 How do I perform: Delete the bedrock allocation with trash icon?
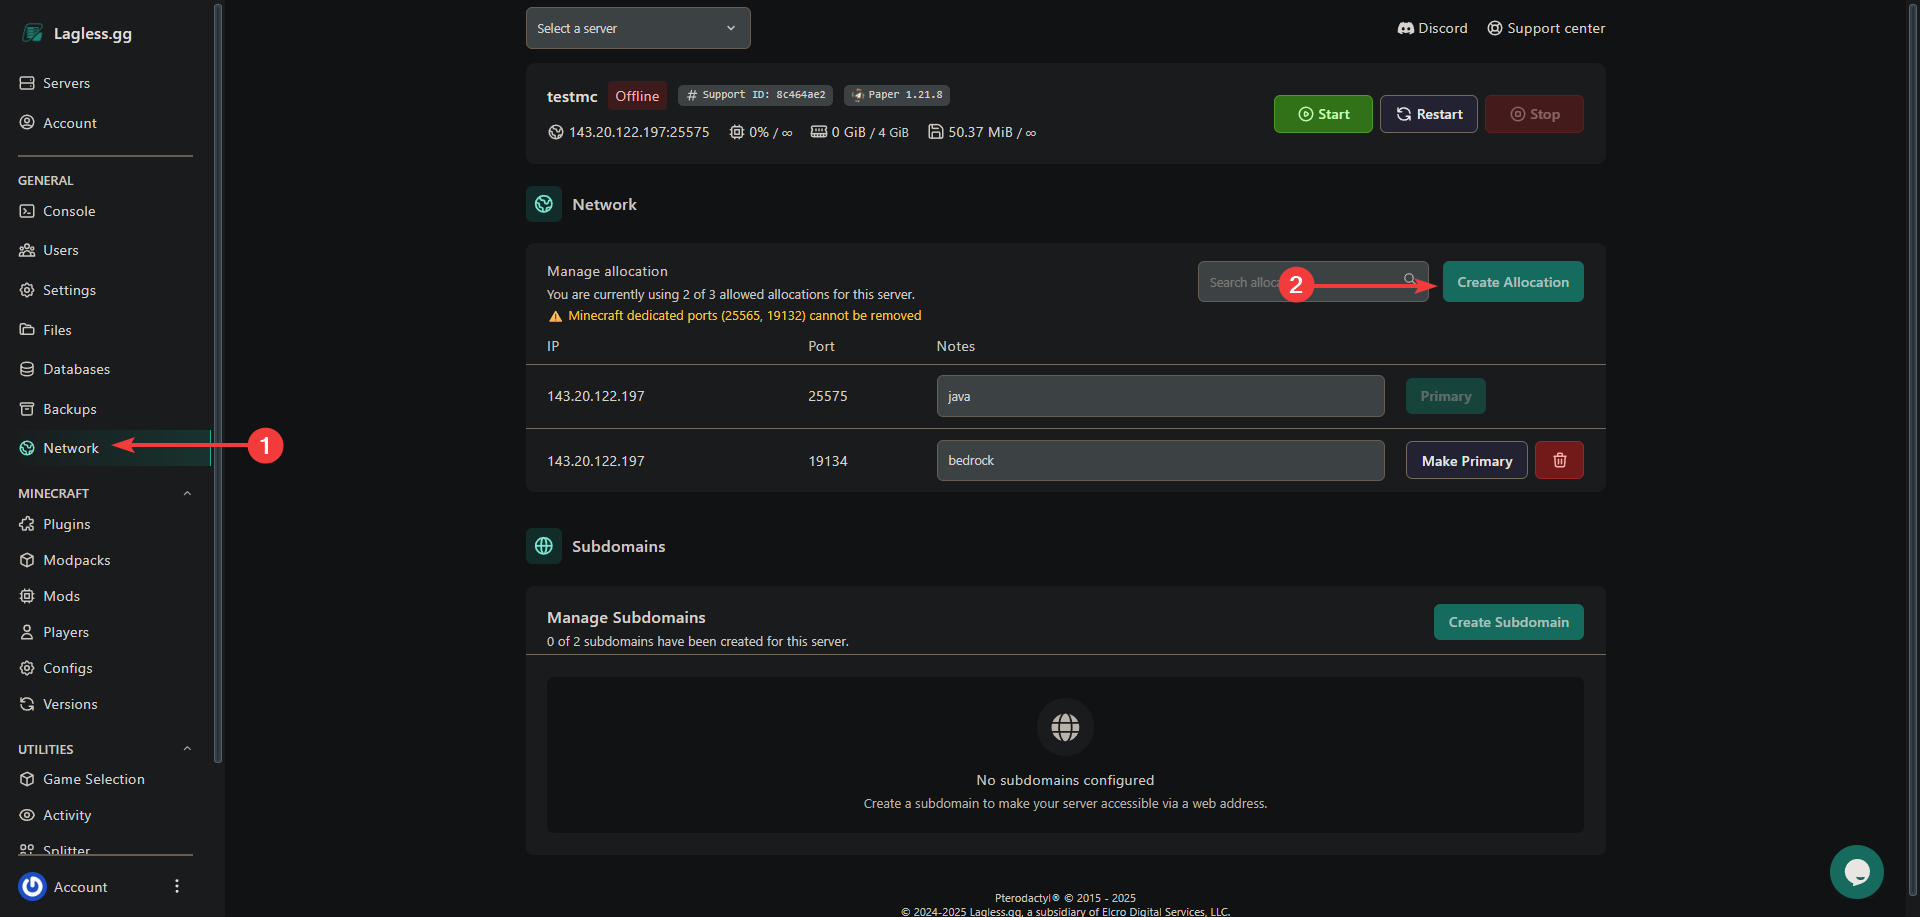1559,461
